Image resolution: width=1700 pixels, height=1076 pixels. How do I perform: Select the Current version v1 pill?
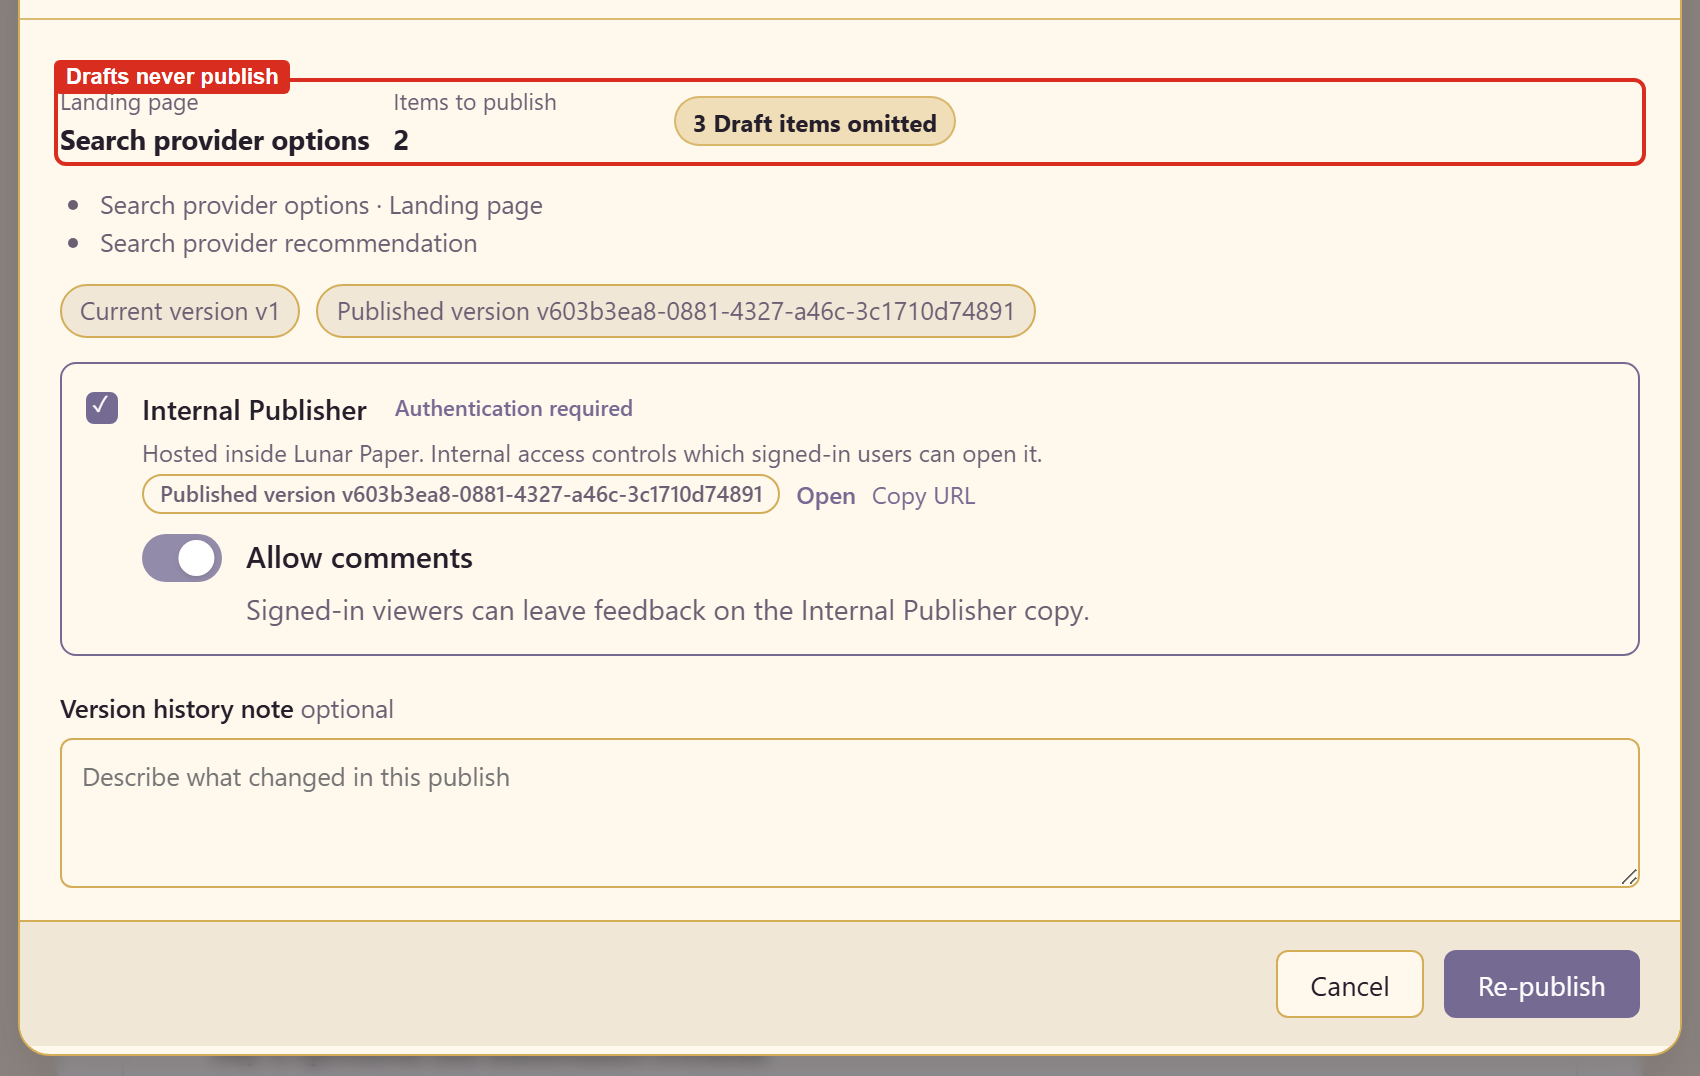180,311
